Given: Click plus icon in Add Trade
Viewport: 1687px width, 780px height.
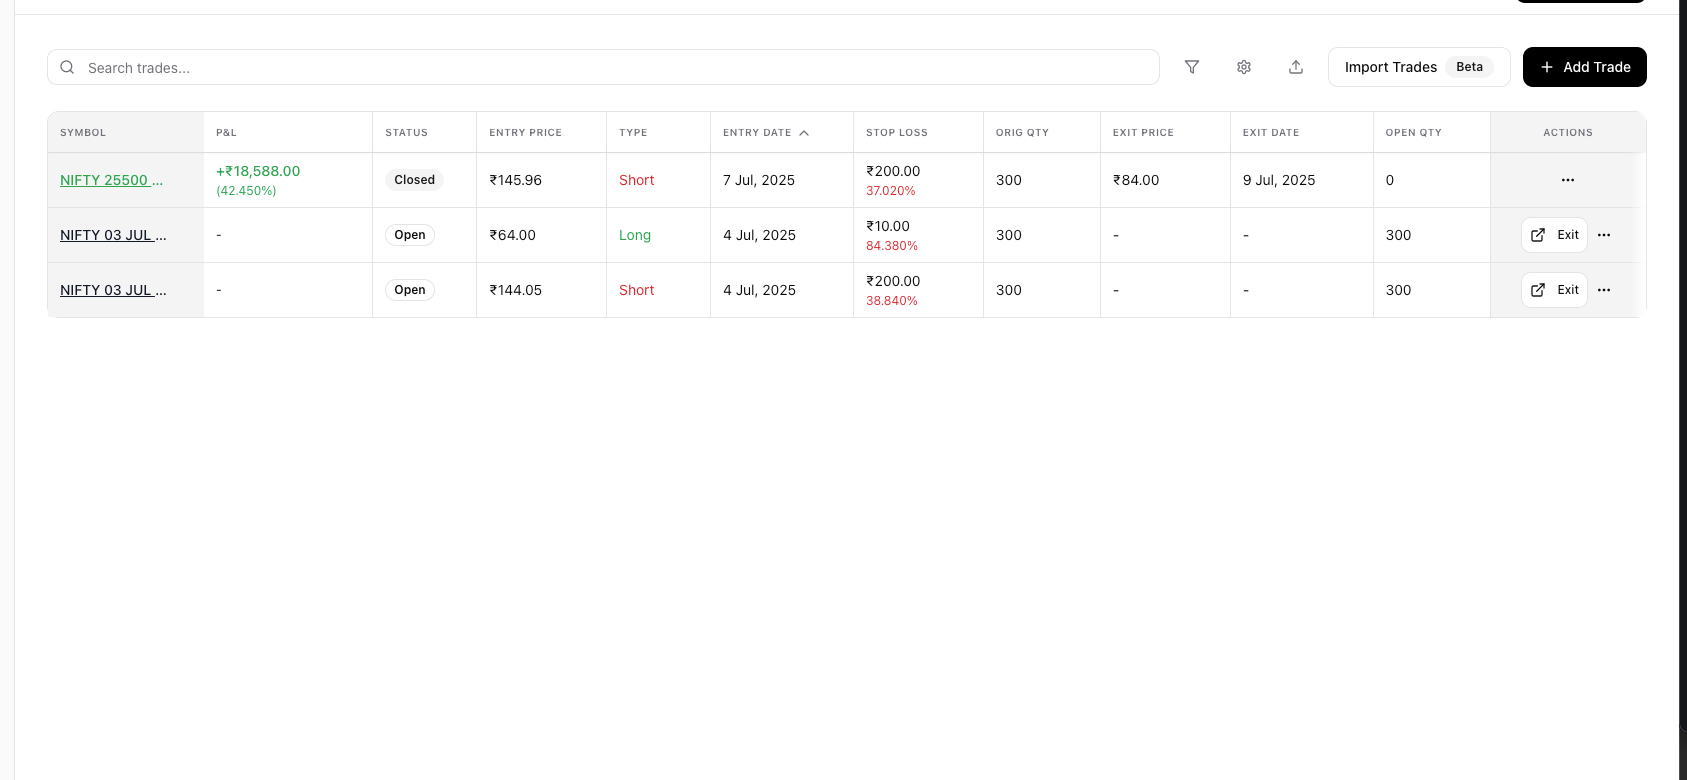Looking at the screenshot, I should [x=1547, y=67].
